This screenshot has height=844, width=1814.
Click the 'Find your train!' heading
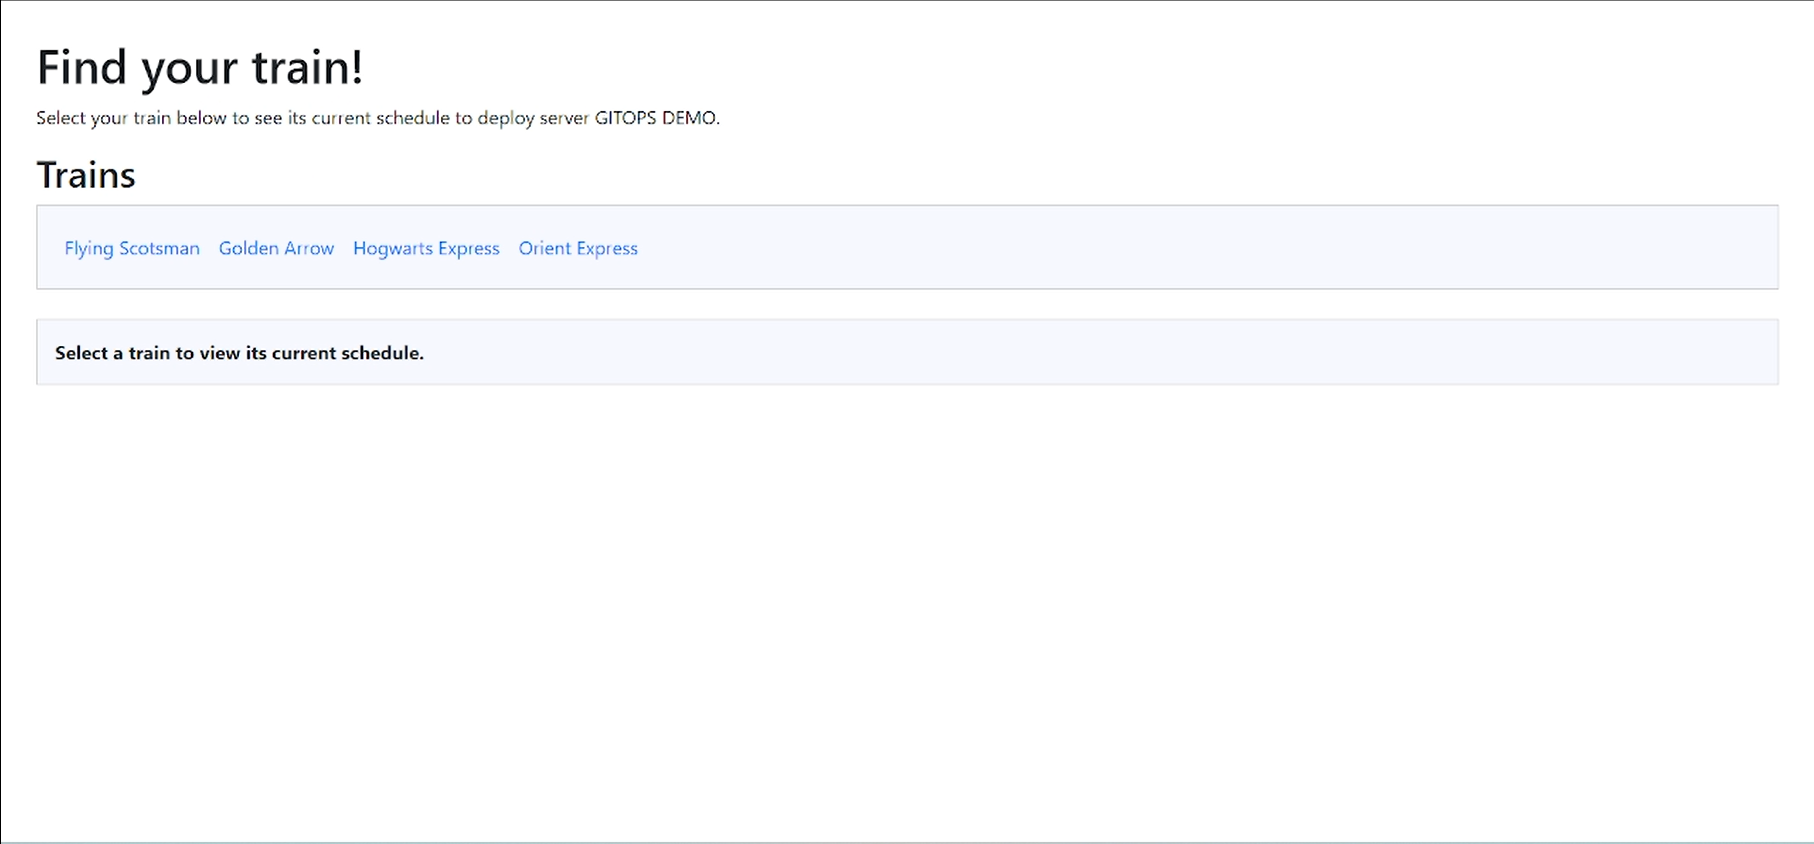[200, 68]
